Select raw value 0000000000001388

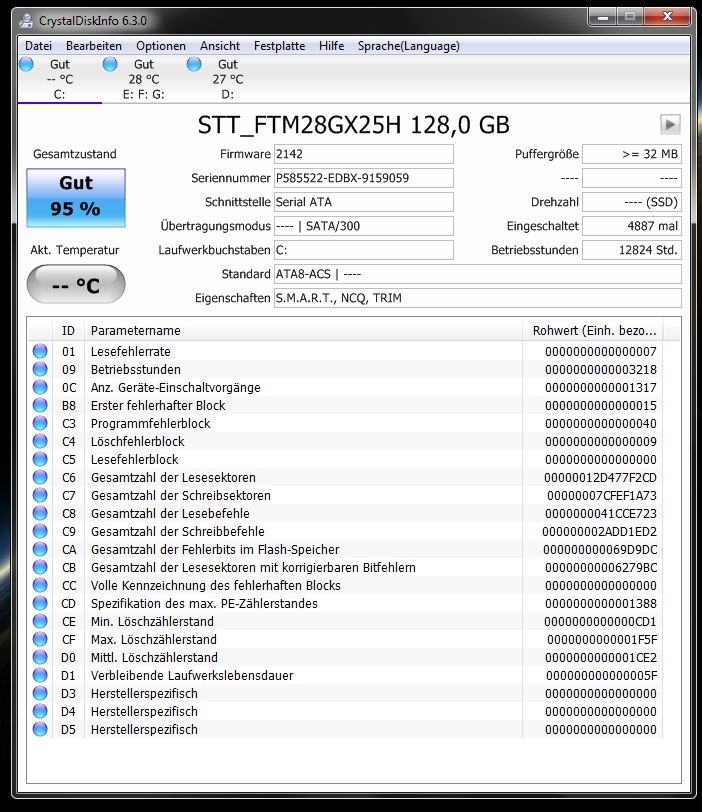click(x=601, y=604)
